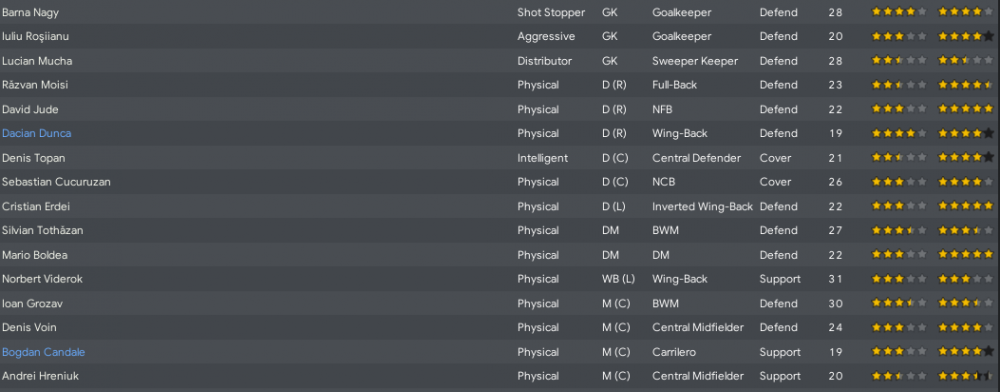
Task: Select the Ioan Grozav row by name
Action: [x=32, y=303]
